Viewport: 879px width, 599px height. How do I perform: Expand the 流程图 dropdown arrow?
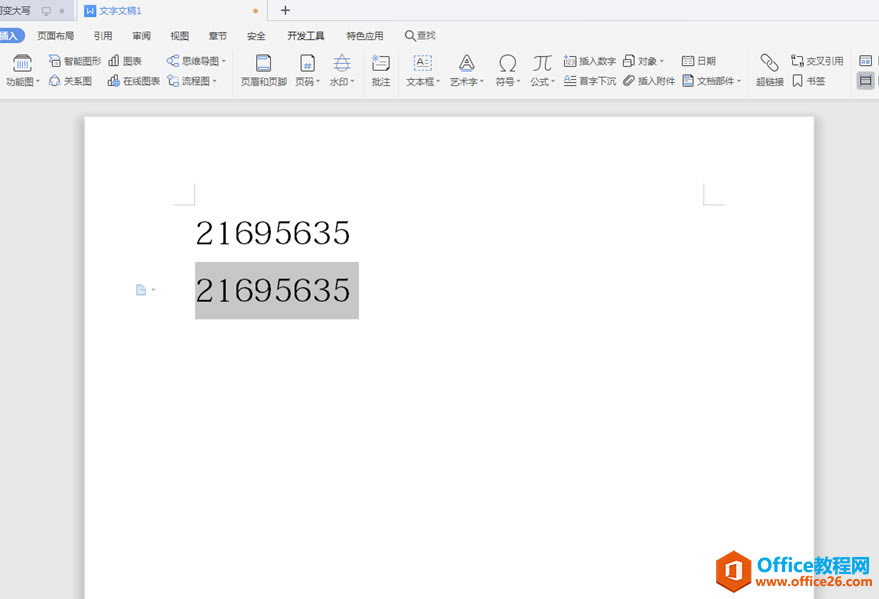click(215, 82)
